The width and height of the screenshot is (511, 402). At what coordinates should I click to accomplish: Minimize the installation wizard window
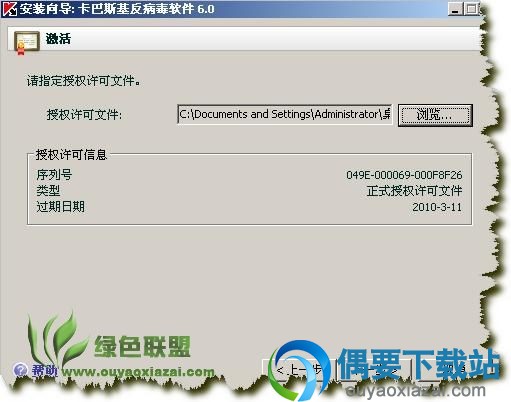pos(455,9)
